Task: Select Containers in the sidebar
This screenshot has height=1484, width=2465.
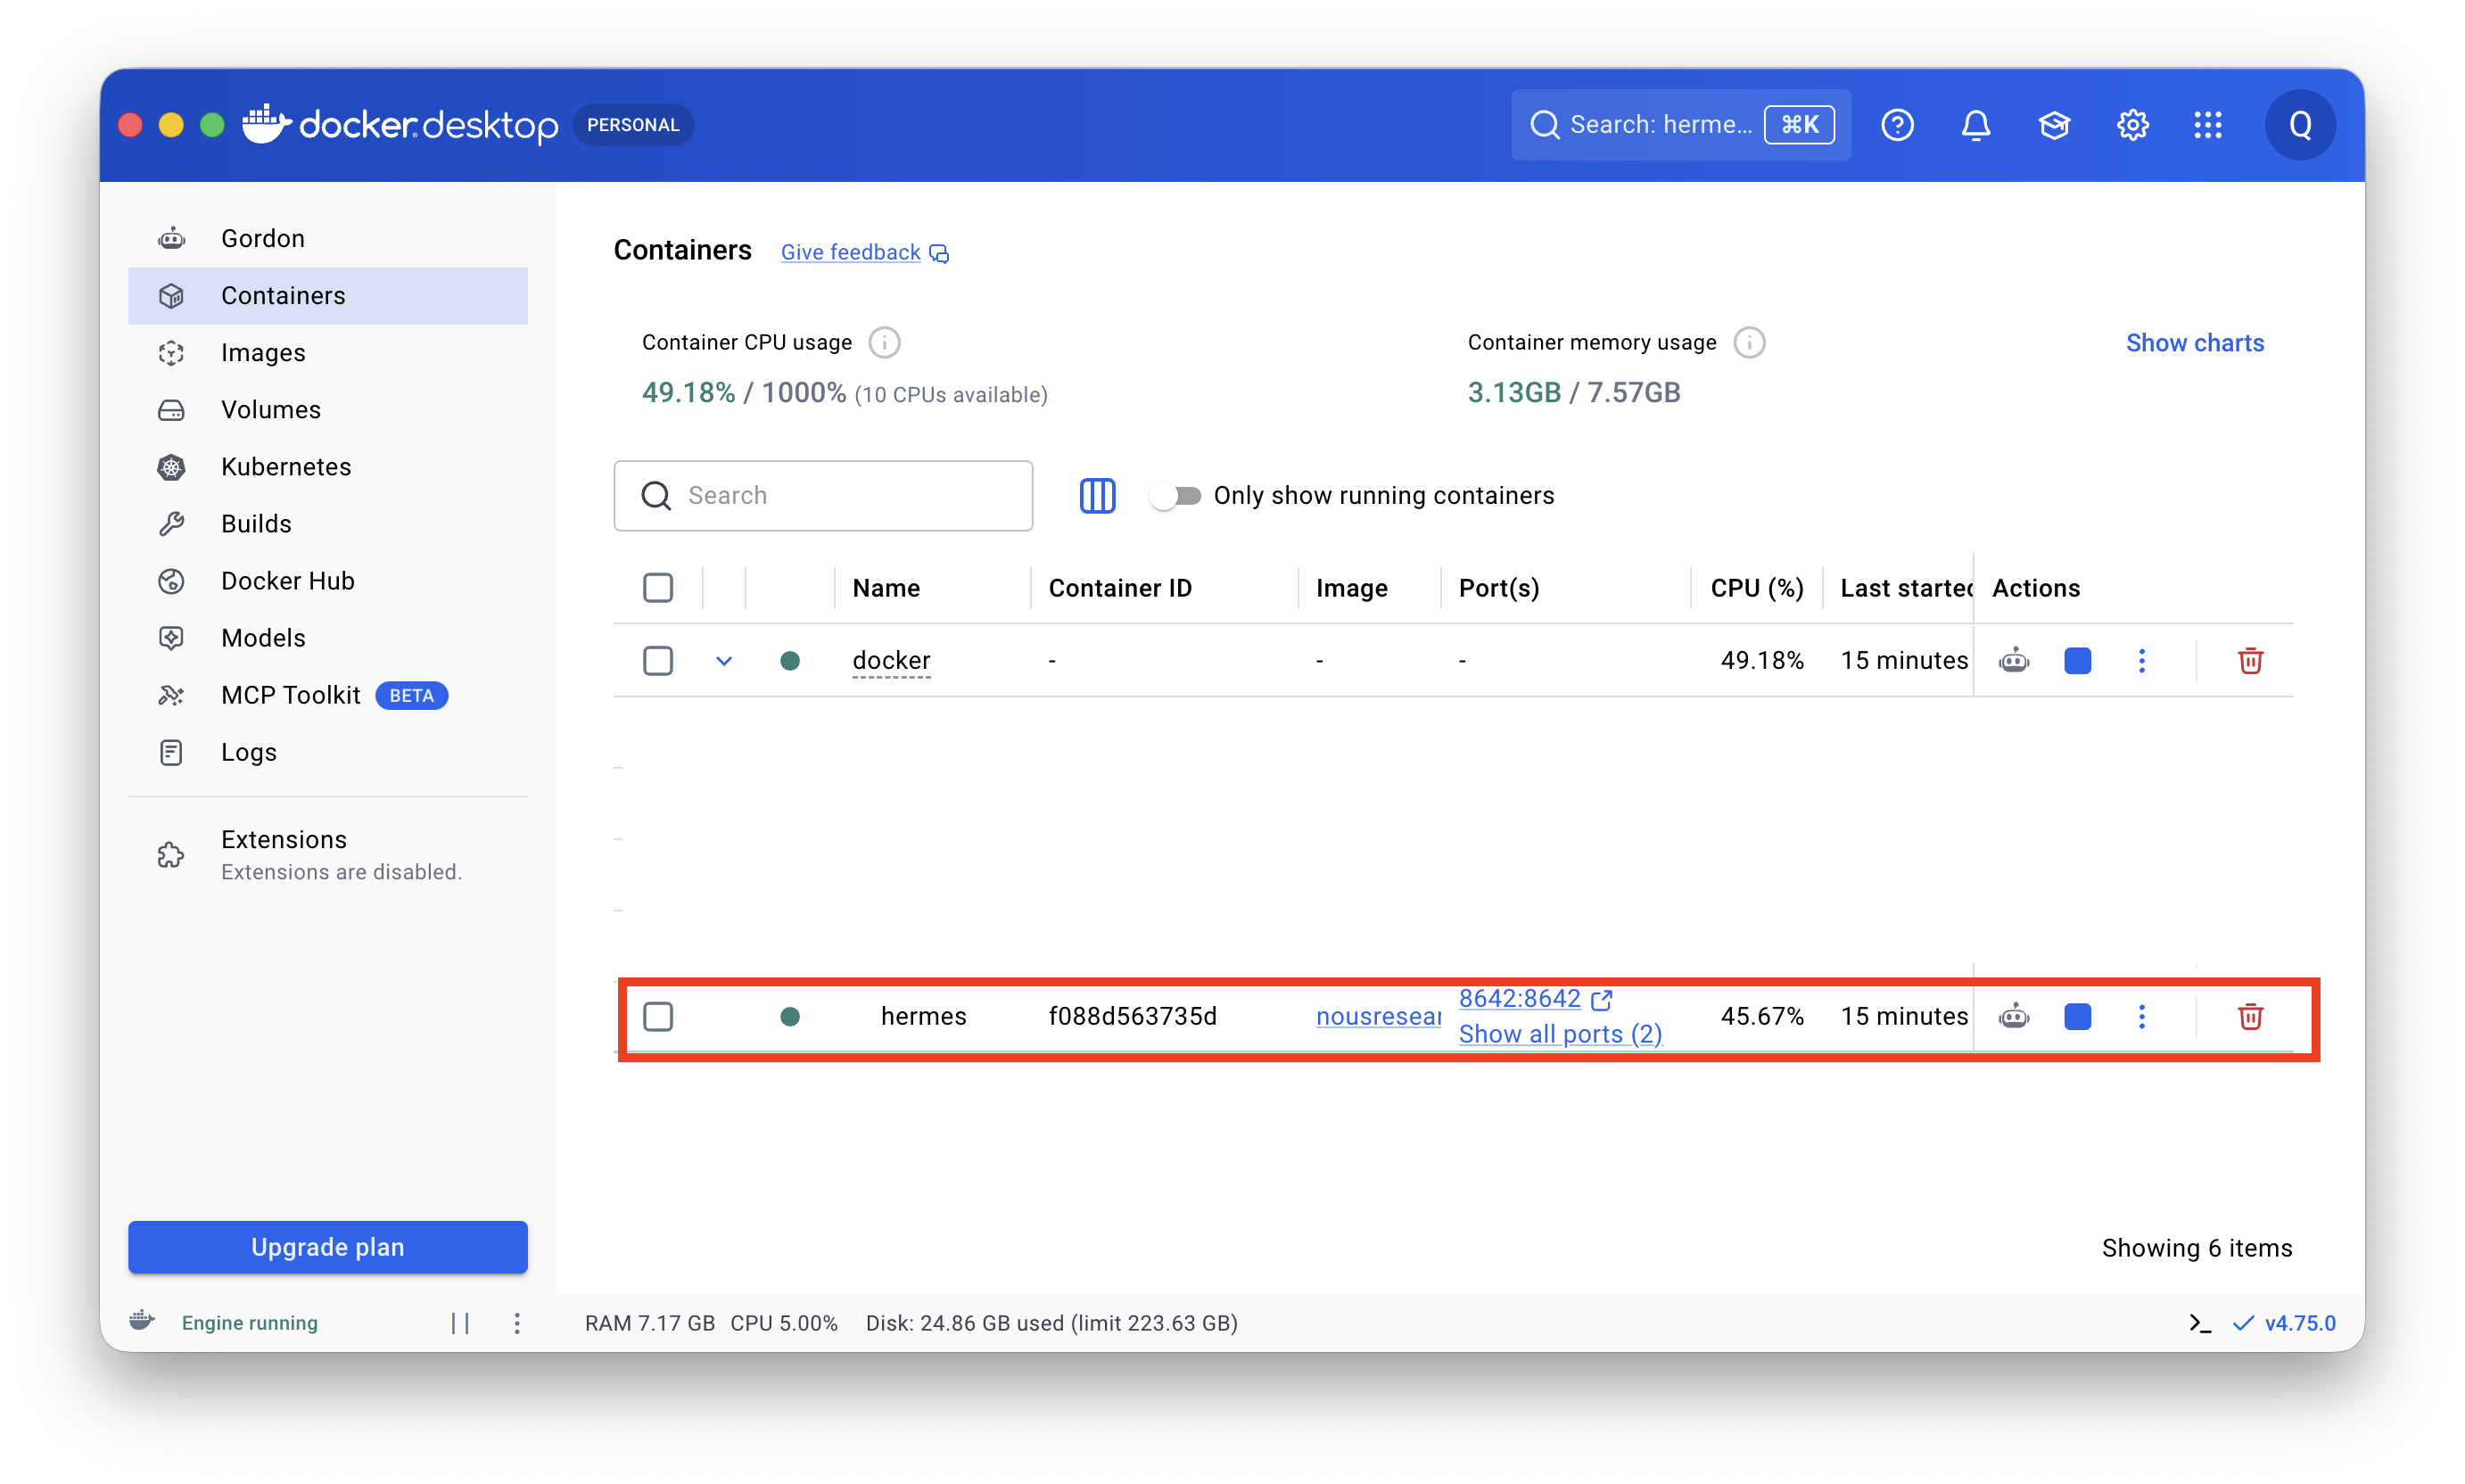Action: tap(327, 295)
